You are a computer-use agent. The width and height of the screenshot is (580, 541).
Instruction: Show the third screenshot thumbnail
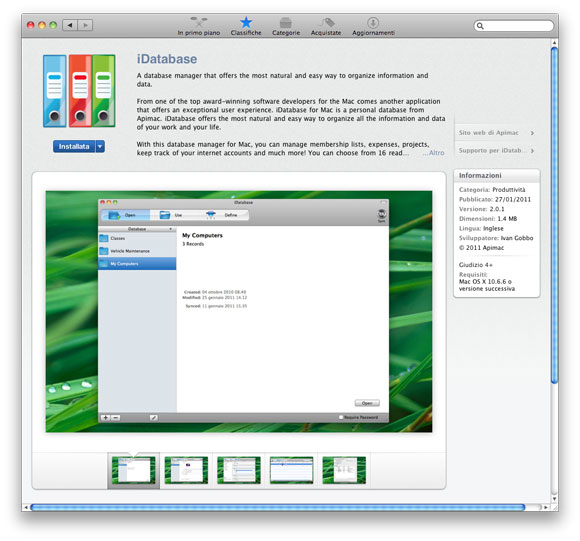pos(239,470)
